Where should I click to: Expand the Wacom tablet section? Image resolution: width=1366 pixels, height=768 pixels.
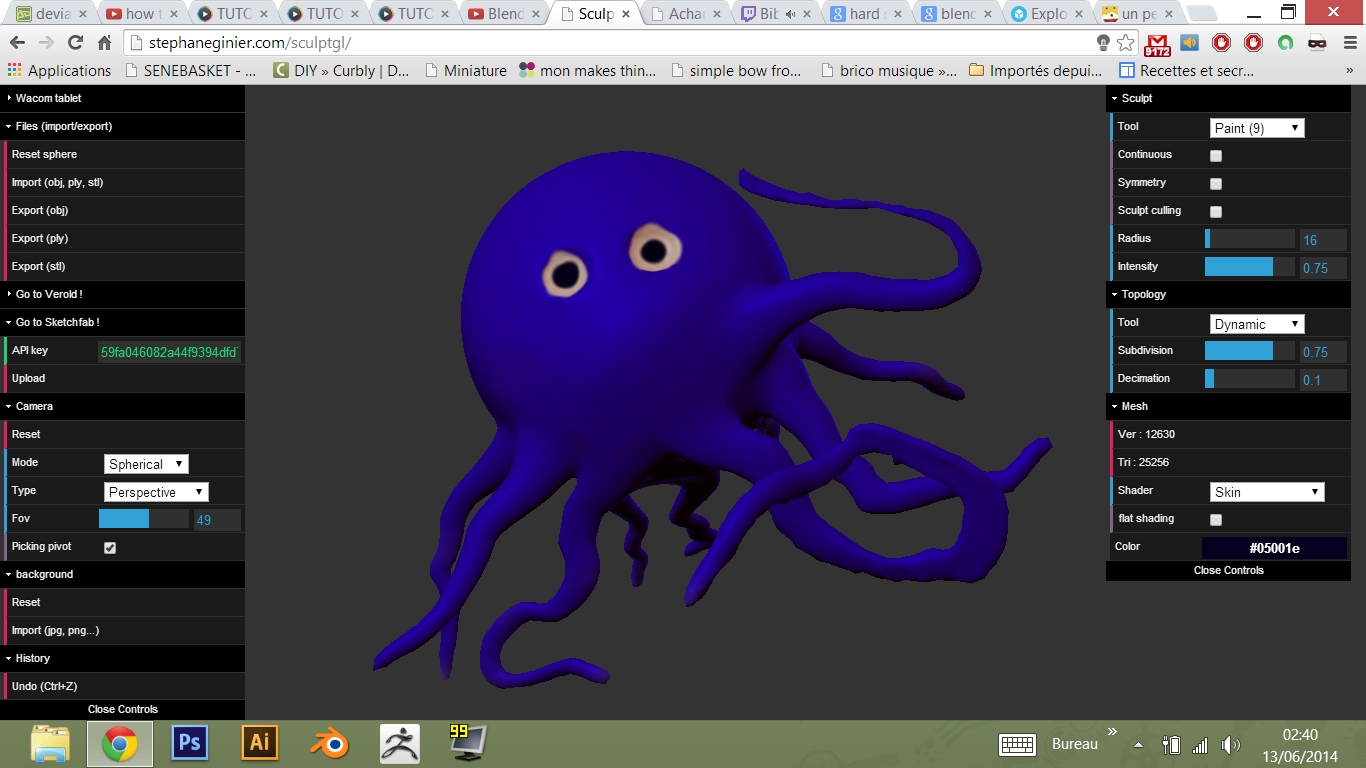coord(122,98)
